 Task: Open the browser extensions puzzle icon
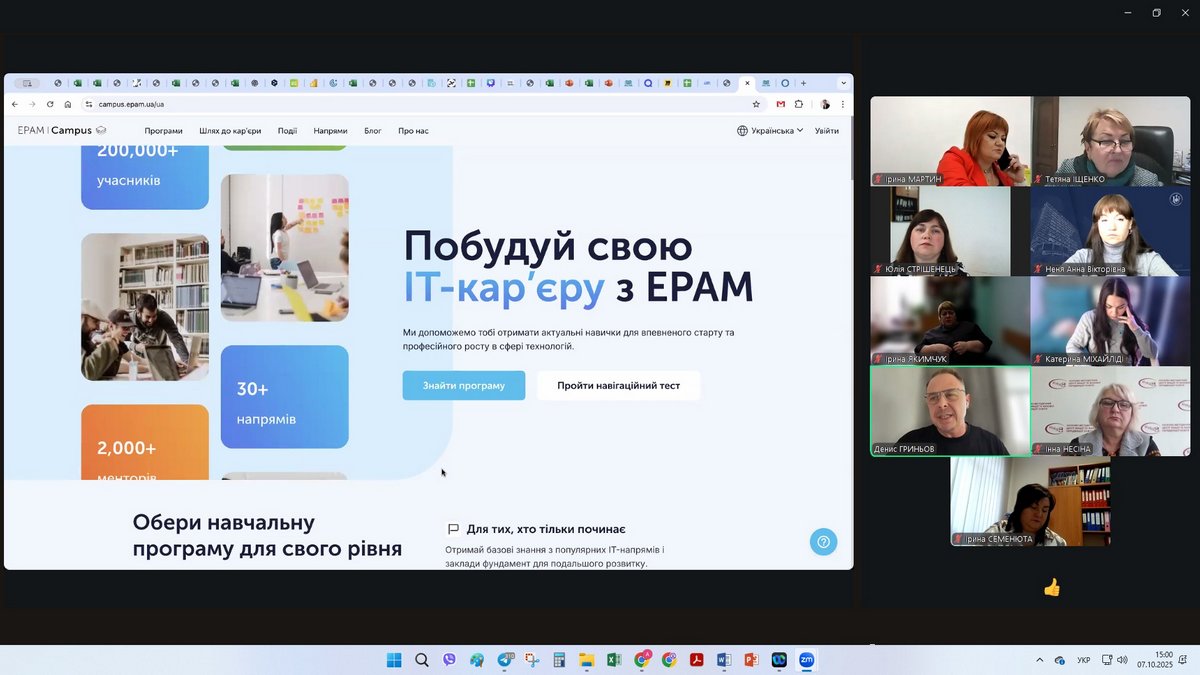799,104
